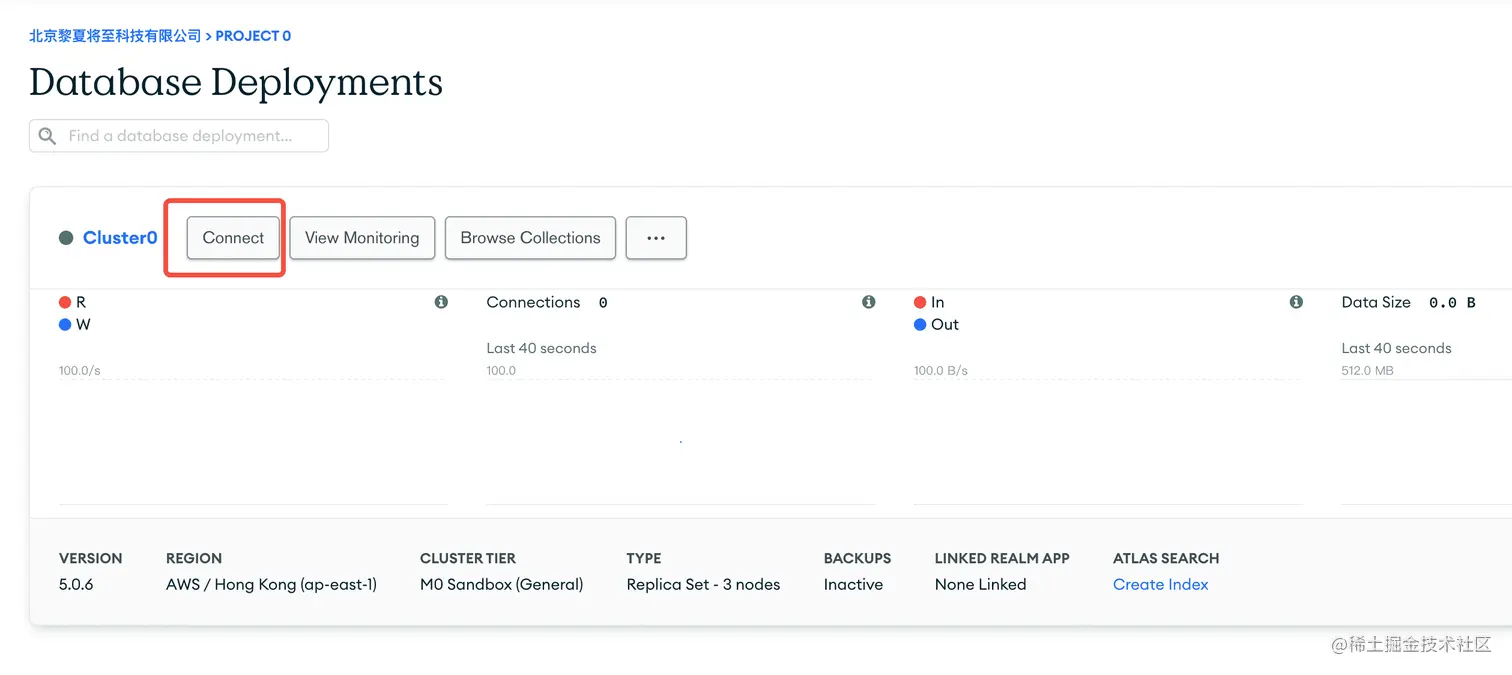
Task: Click the info icon of the R/W chart
Action: (x=441, y=302)
